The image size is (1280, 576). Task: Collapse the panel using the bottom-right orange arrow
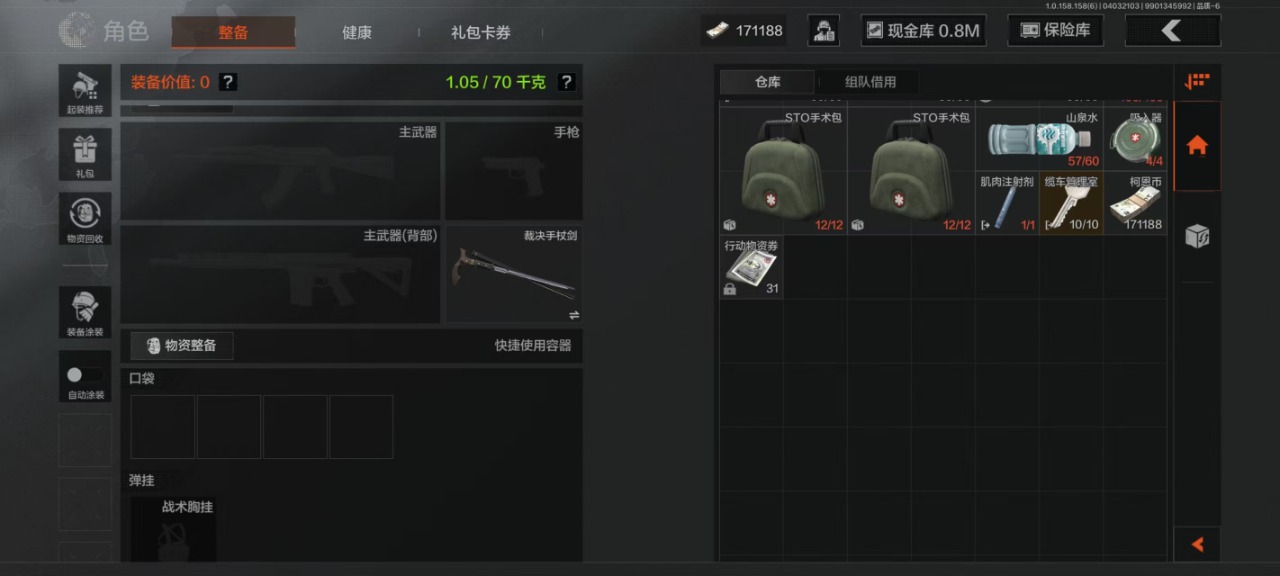1197,544
